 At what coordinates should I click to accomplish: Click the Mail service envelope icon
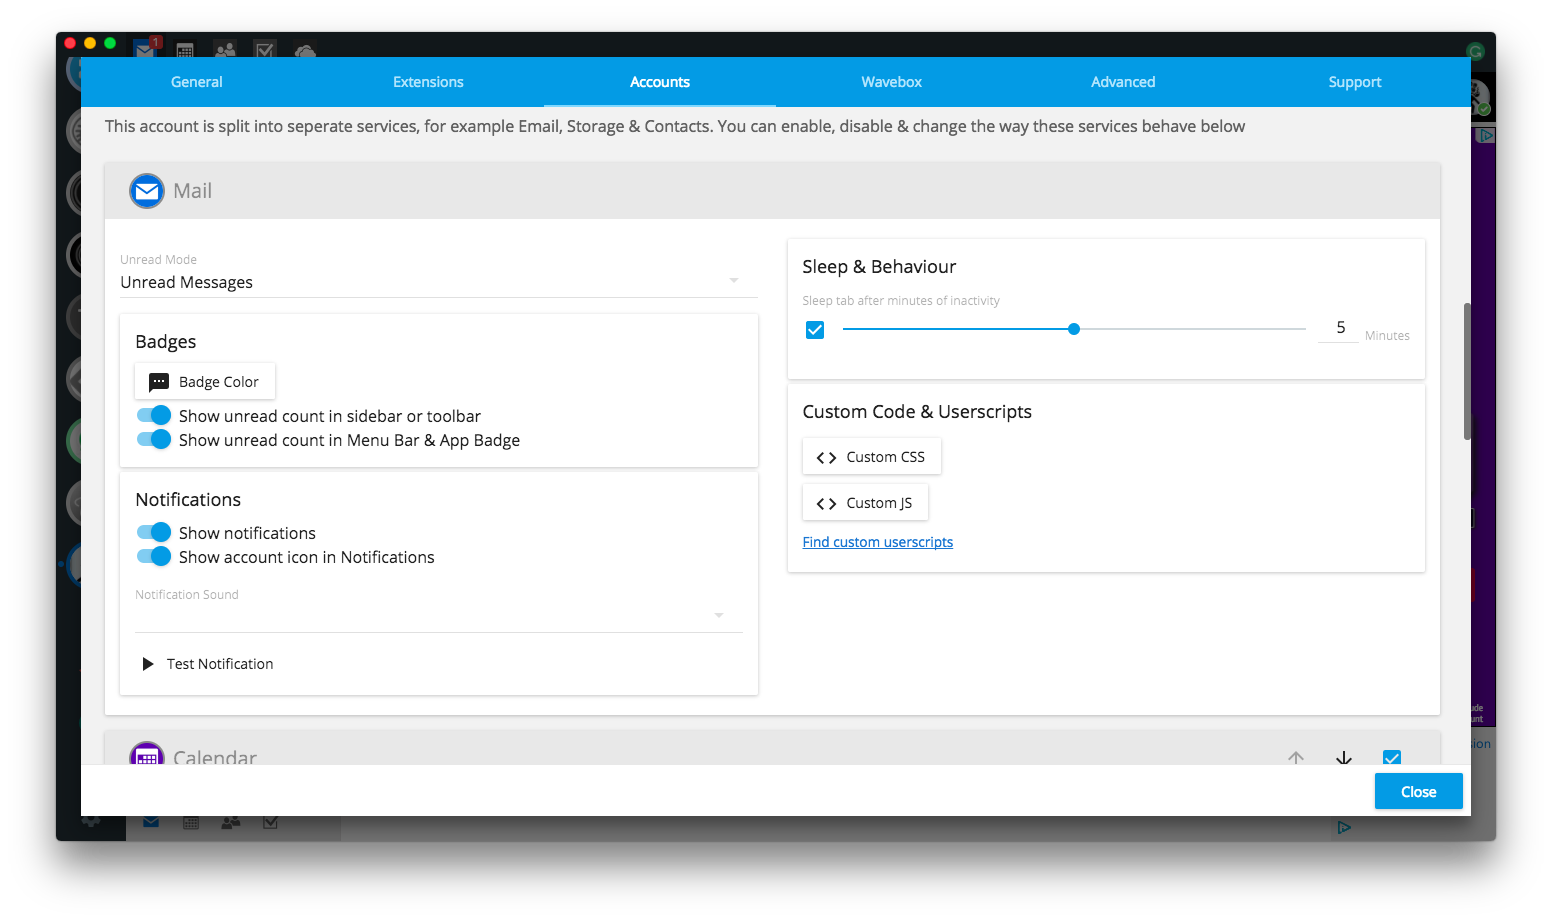click(x=146, y=190)
